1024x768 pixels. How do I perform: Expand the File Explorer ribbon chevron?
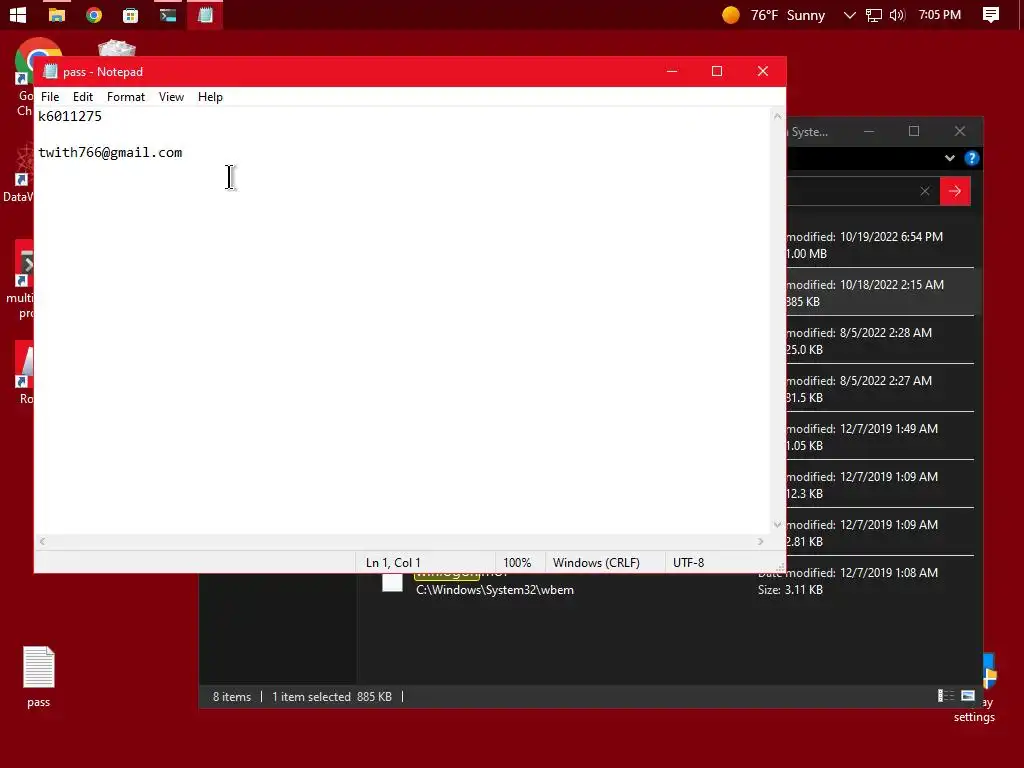tap(950, 158)
